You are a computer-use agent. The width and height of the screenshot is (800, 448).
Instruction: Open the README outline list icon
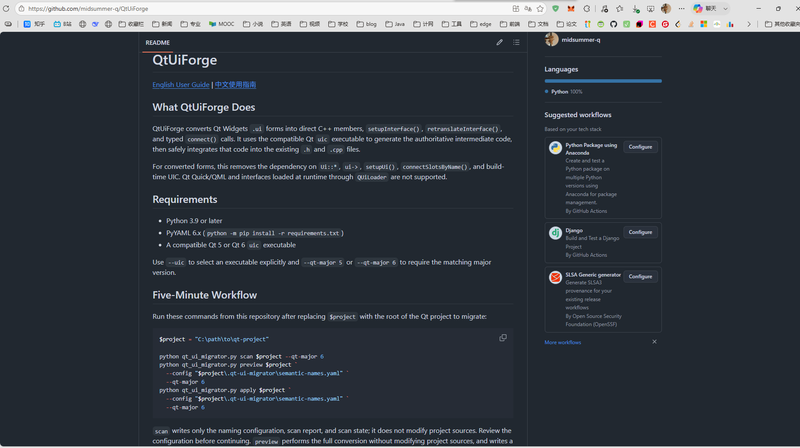[516, 42]
